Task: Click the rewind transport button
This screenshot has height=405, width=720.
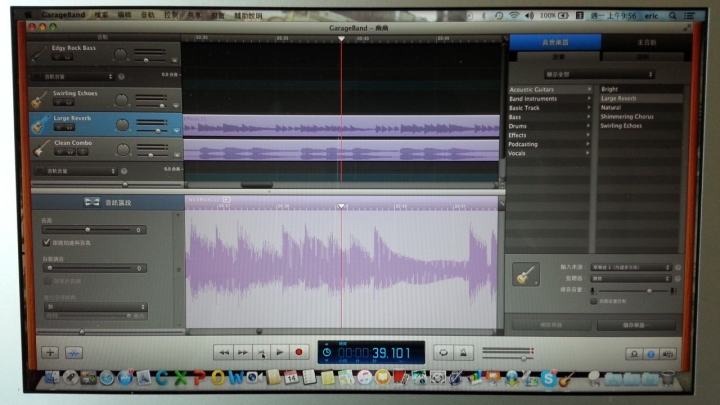Action: (224, 352)
